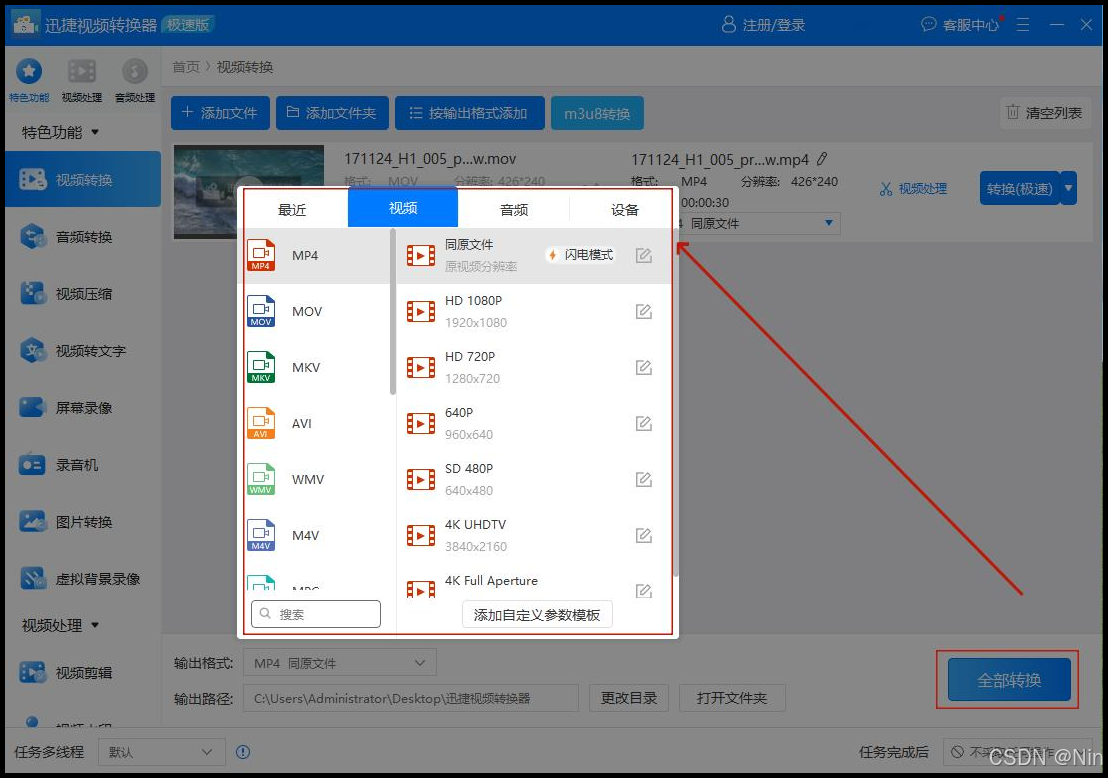This screenshot has width=1108, height=778.
Task: Click the 添加文件 button
Action: [x=220, y=113]
